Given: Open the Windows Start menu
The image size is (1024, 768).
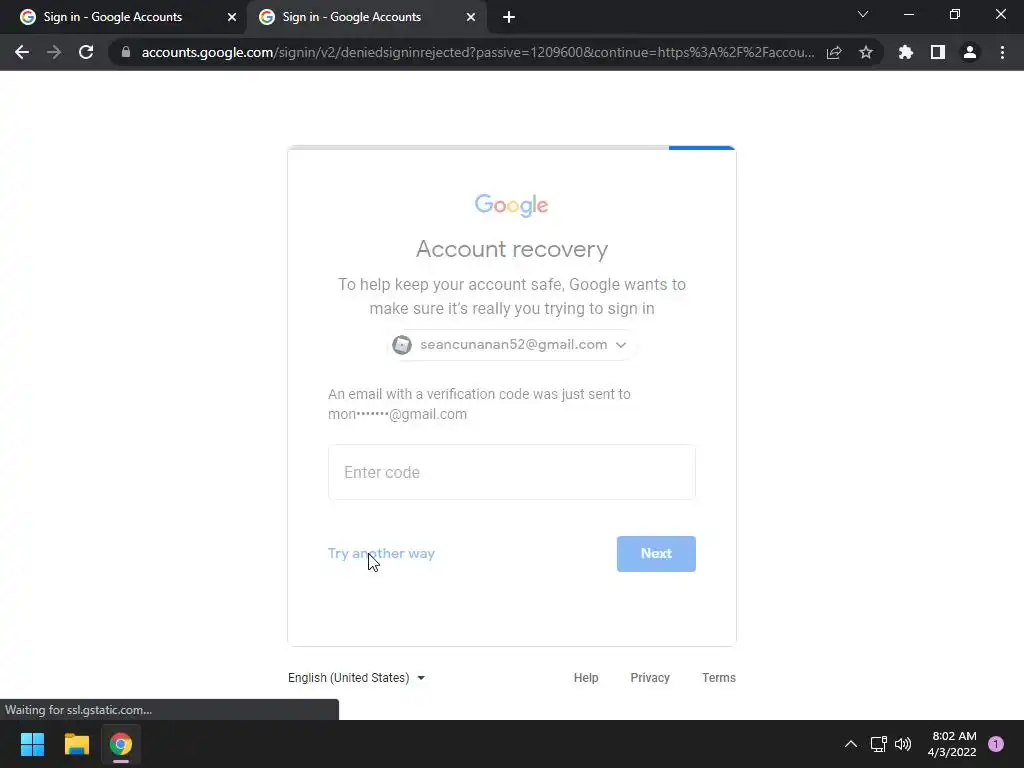Looking at the screenshot, I should [x=32, y=744].
